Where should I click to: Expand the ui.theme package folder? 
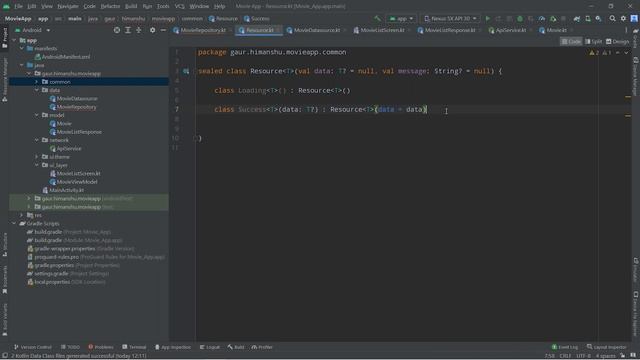[x=36, y=157]
